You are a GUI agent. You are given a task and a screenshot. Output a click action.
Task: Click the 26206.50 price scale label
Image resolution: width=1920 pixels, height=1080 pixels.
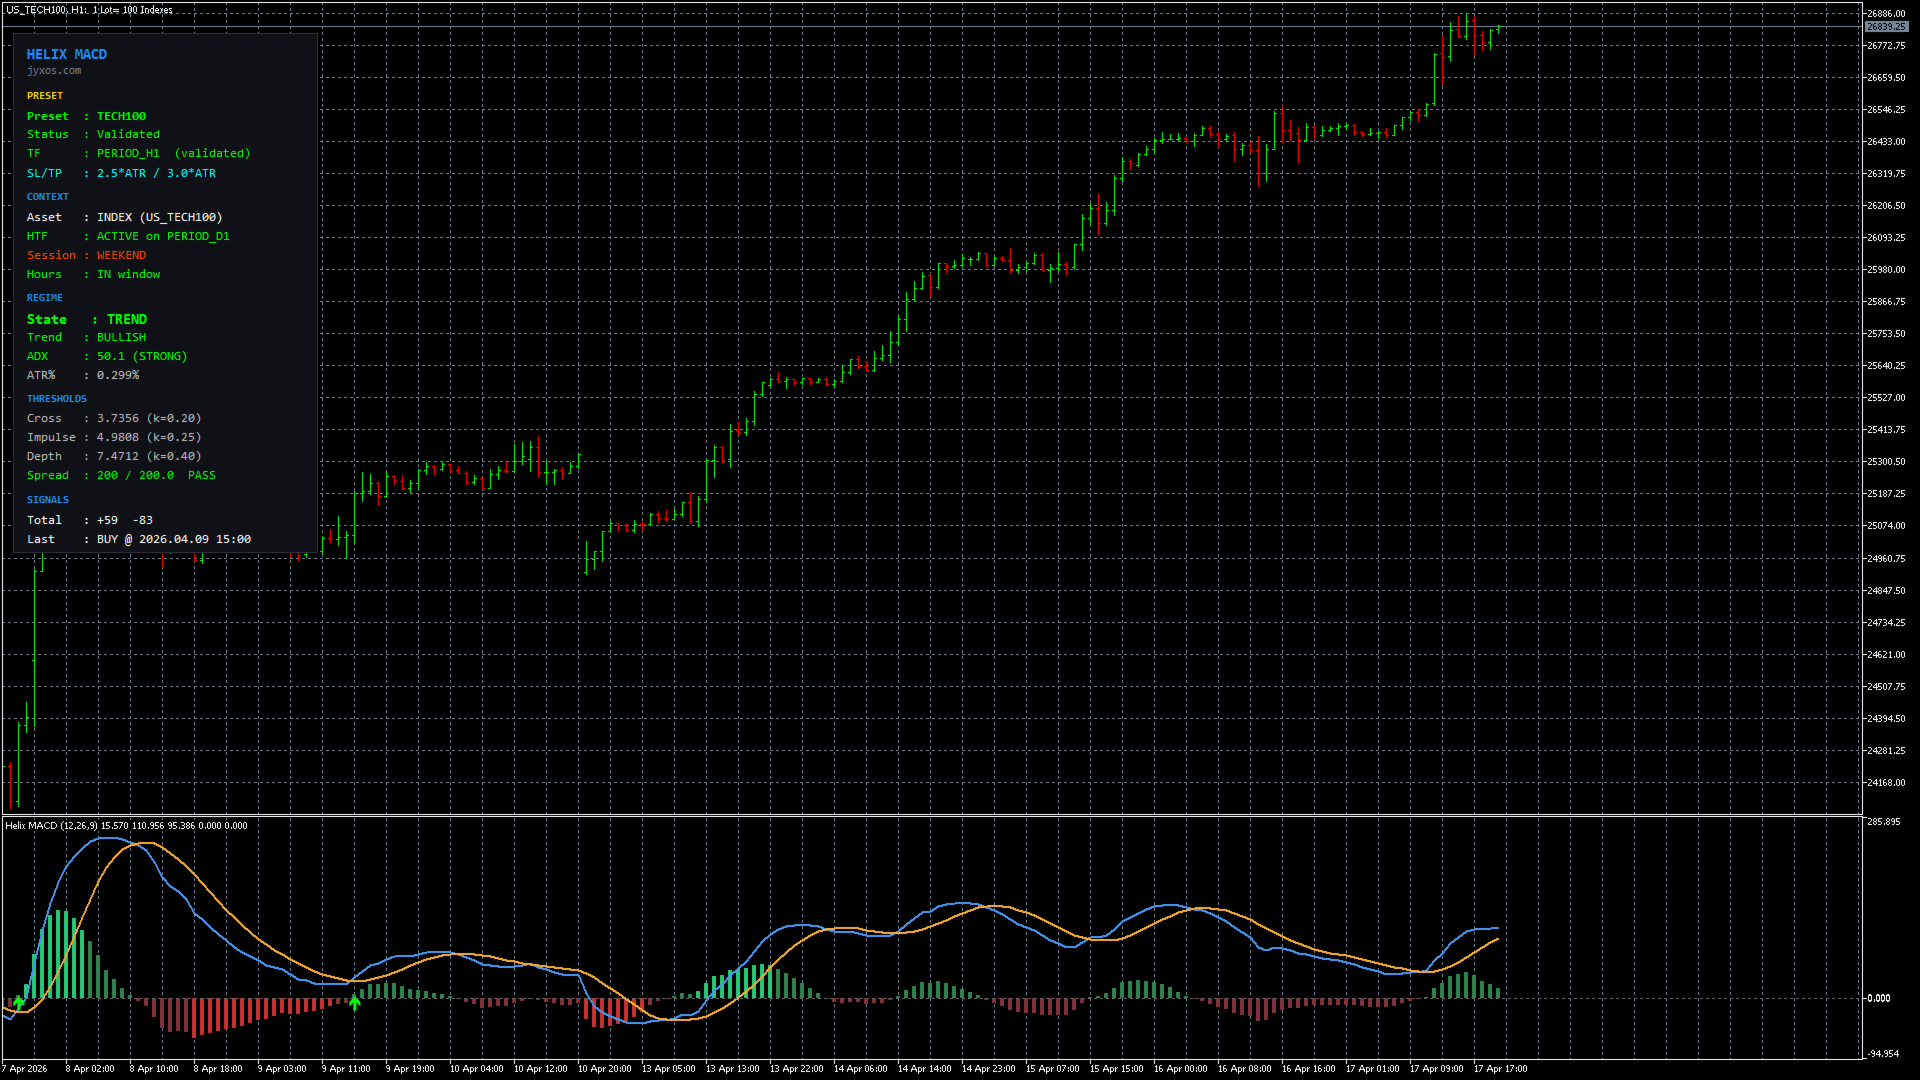[x=1886, y=206]
